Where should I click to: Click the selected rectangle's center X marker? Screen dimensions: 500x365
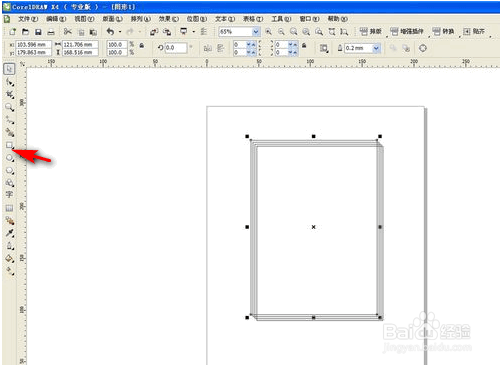[313, 227]
